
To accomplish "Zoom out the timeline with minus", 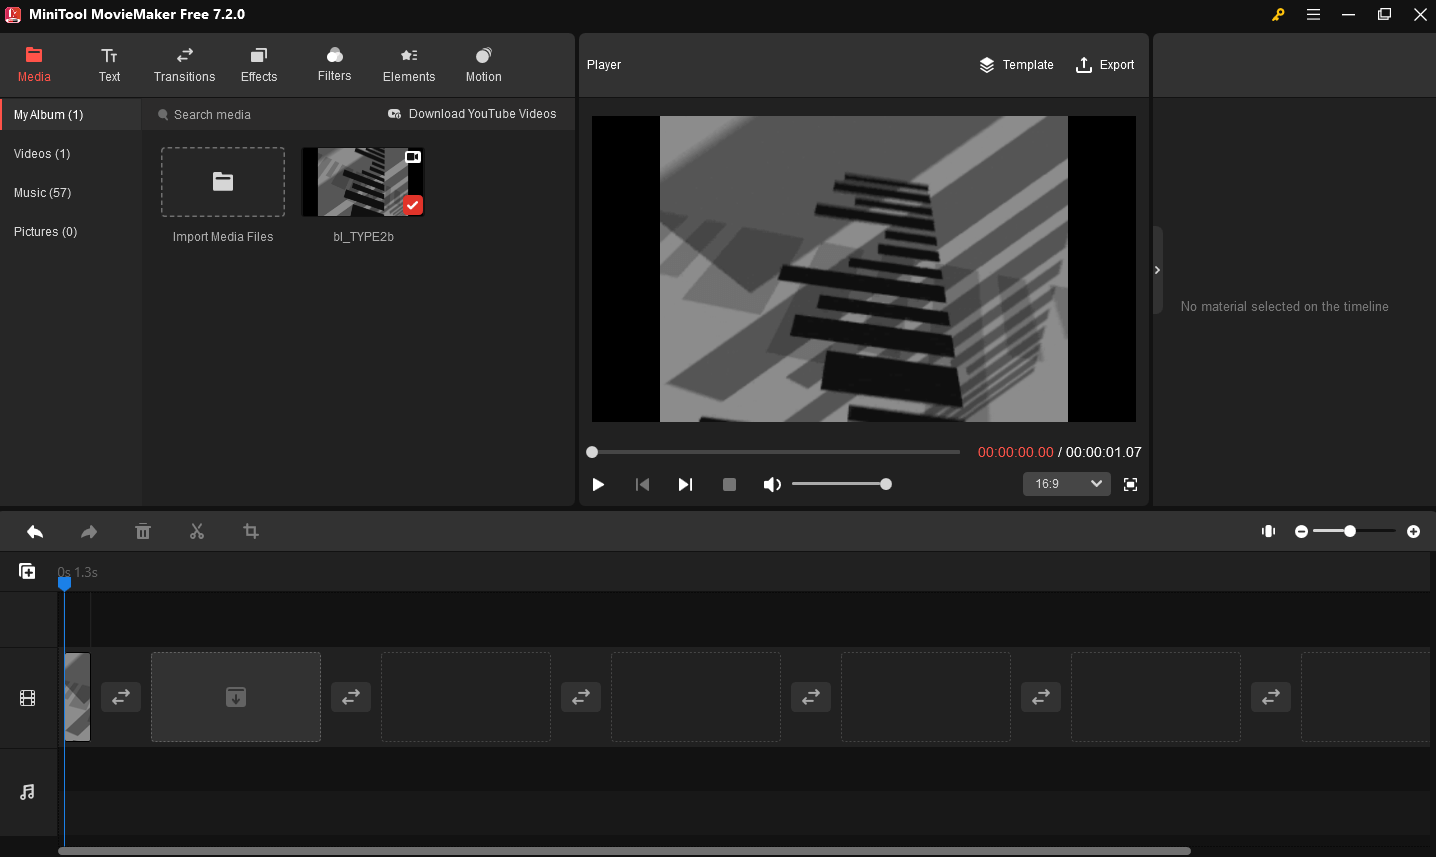I will [1301, 531].
